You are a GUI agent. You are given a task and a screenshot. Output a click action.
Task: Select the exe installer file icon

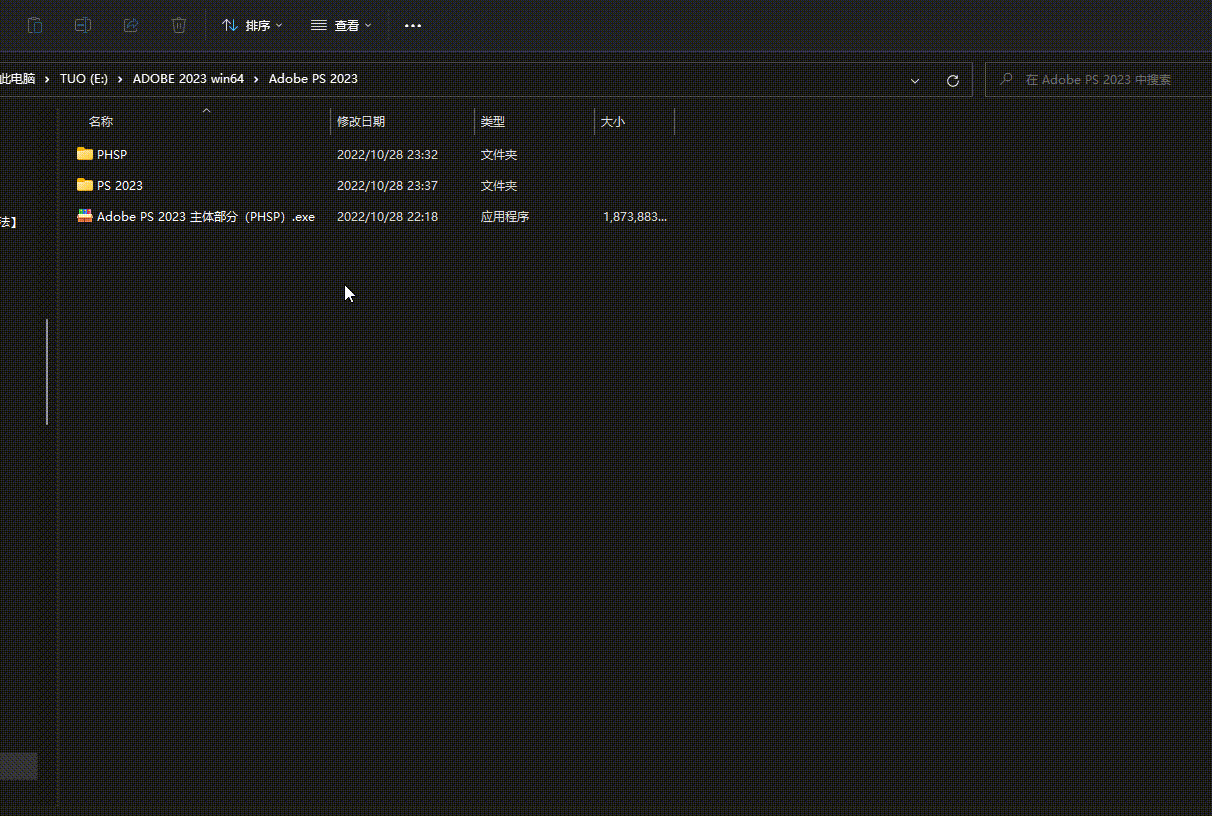point(85,216)
